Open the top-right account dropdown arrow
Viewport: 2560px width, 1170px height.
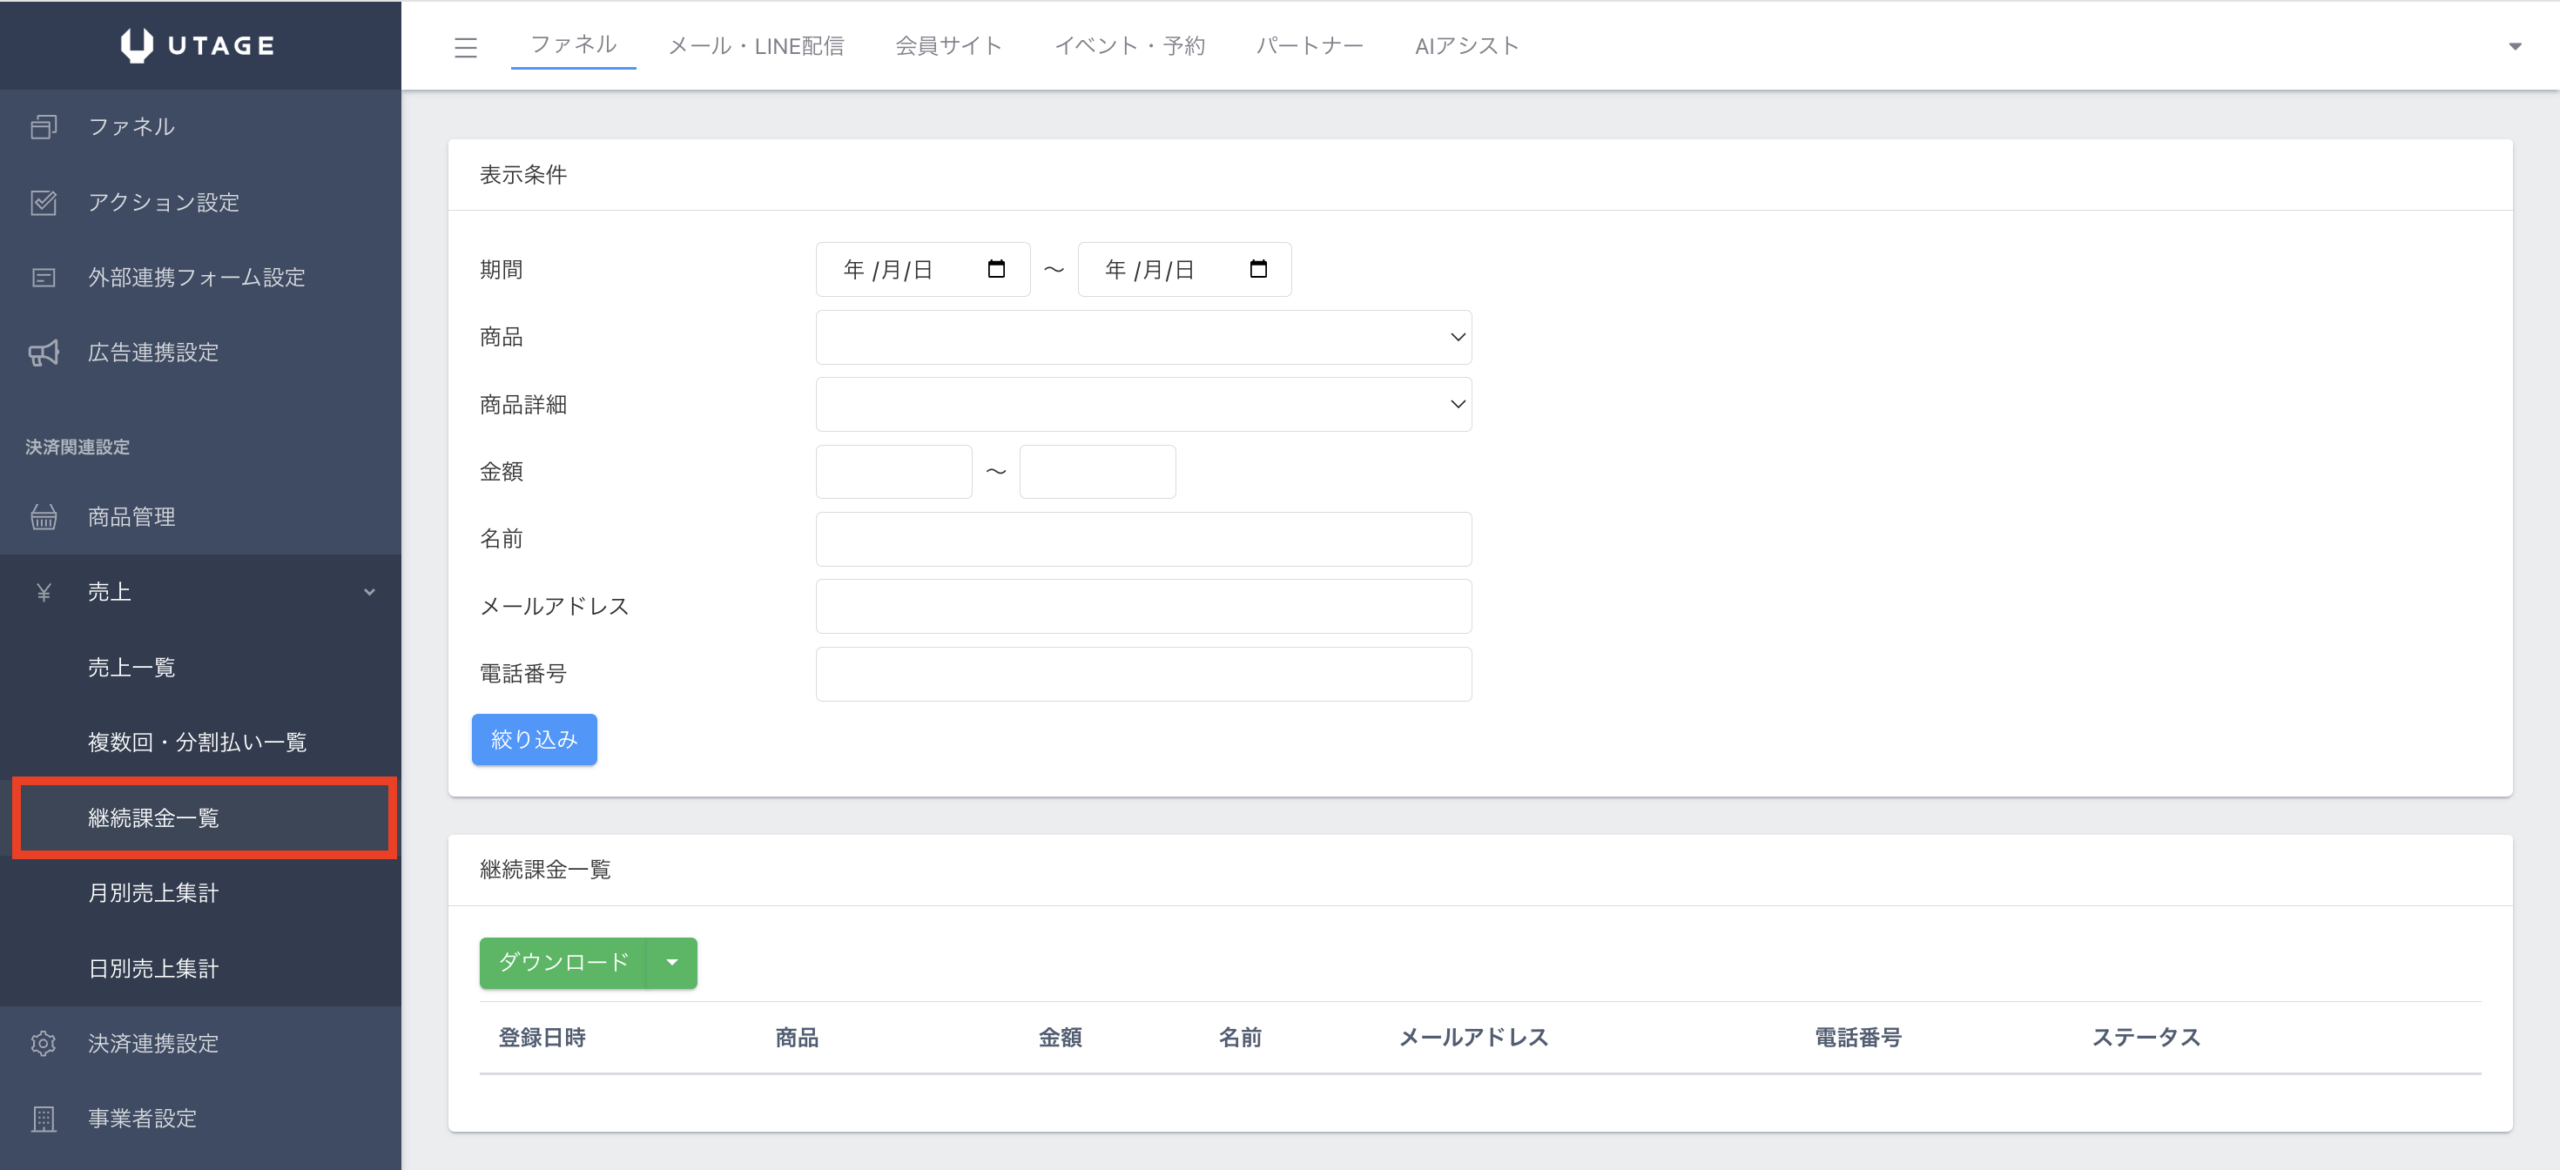(2514, 46)
